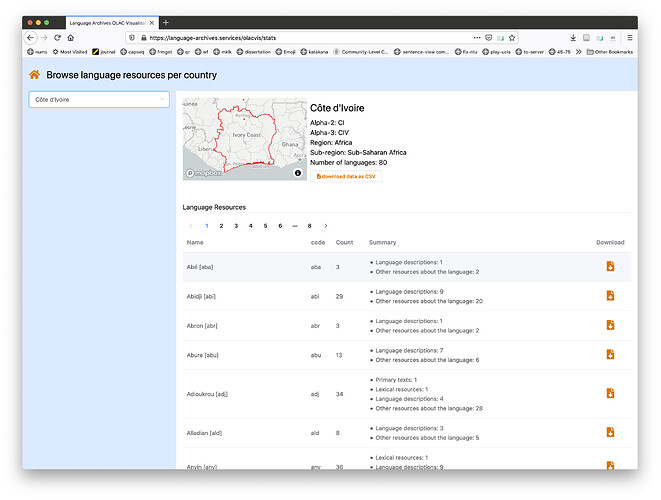This screenshot has width=661, height=500.
Task: Open the sentence-view bookmark
Action: point(422,52)
